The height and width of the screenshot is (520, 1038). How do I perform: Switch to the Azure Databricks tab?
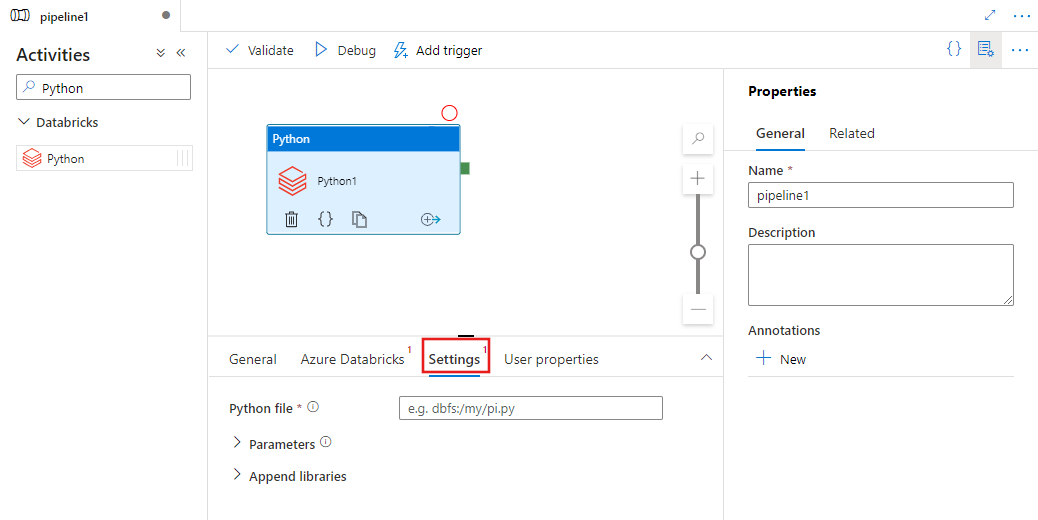tap(352, 359)
